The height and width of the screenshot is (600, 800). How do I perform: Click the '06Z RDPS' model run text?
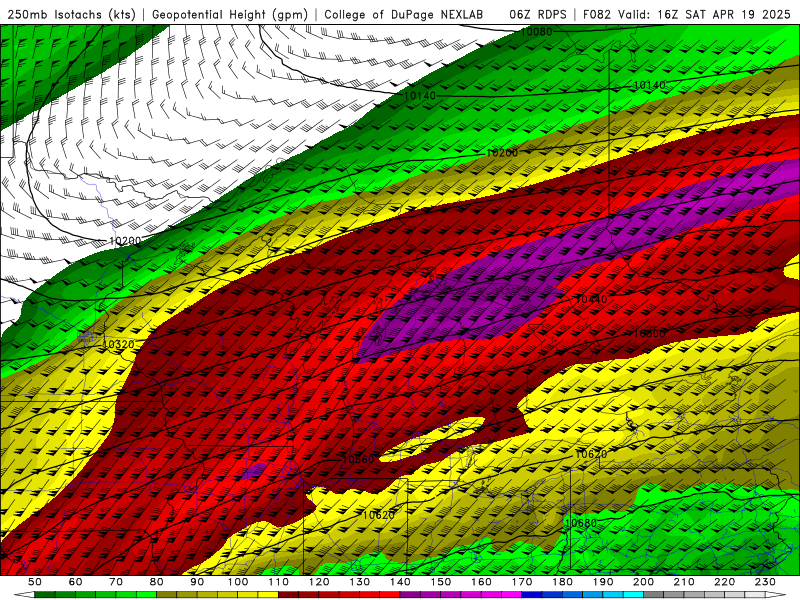538,14
